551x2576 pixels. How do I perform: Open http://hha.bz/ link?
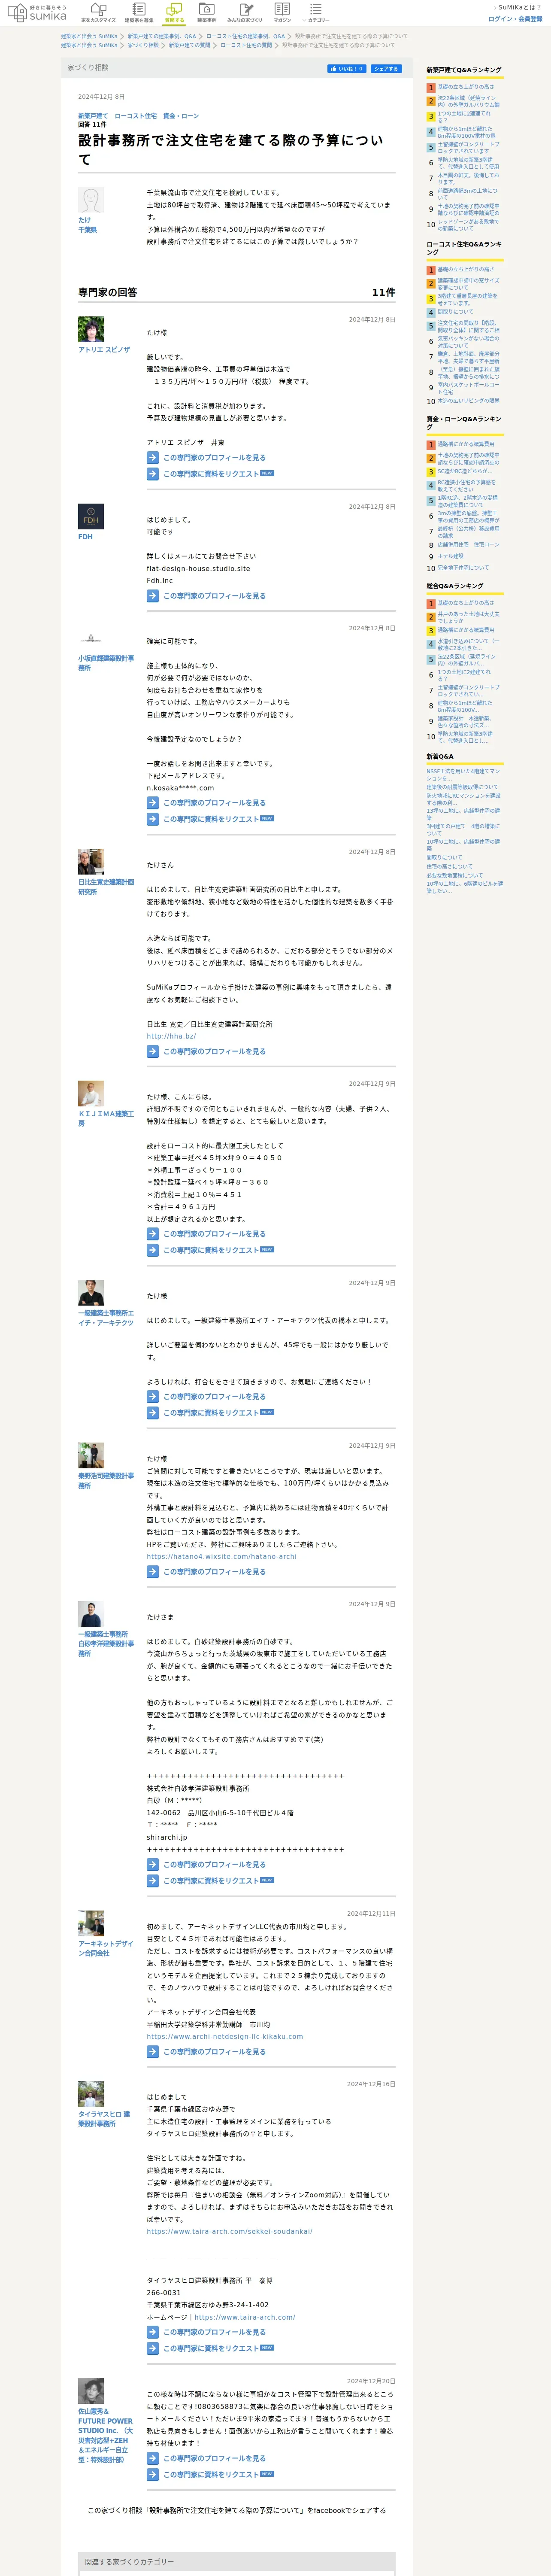tap(171, 1036)
